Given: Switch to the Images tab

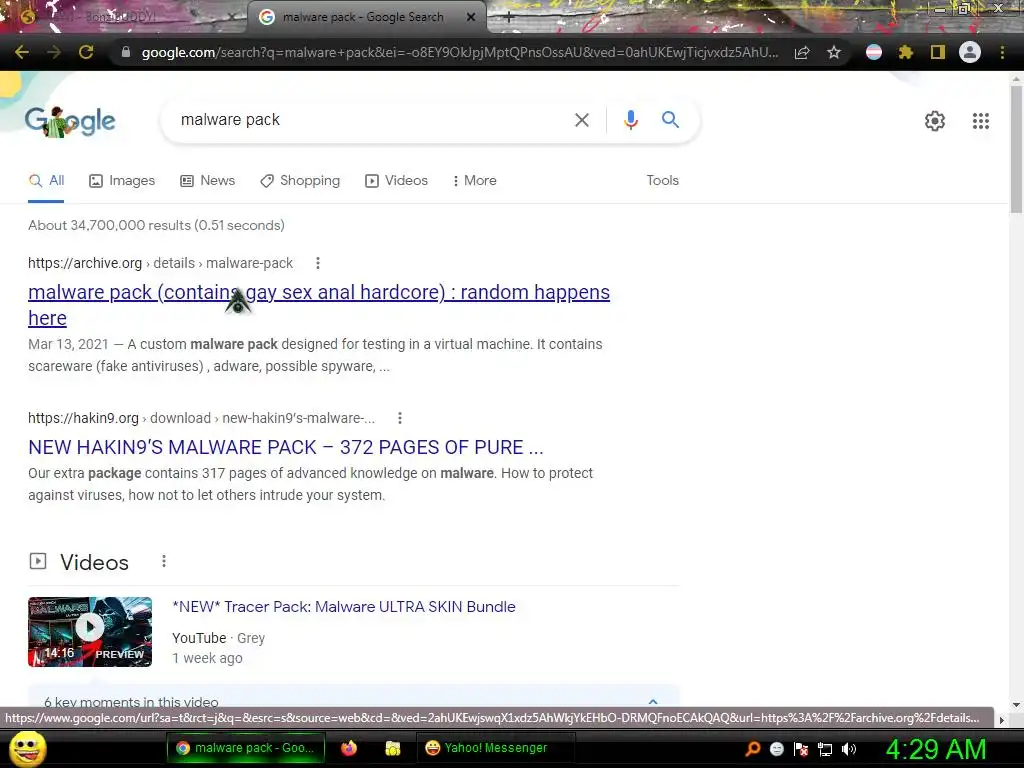Looking at the screenshot, I should tap(122, 181).
